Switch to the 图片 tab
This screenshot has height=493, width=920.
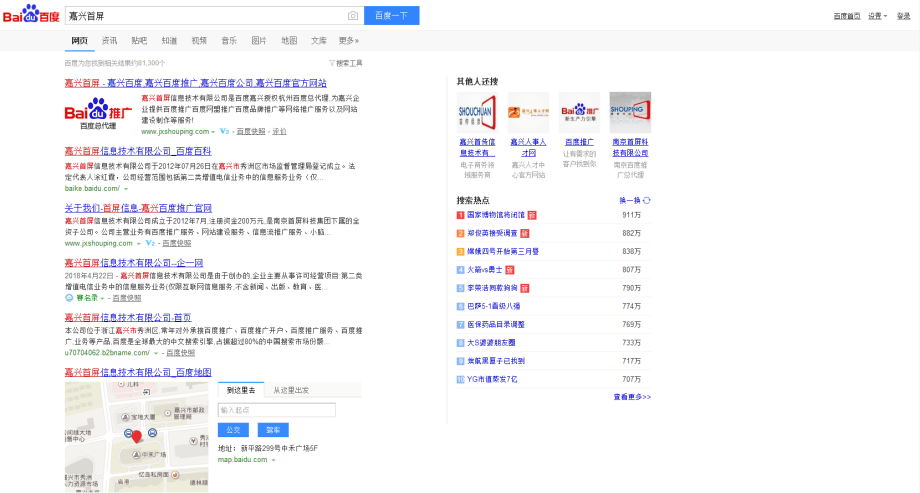click(259, 40)
